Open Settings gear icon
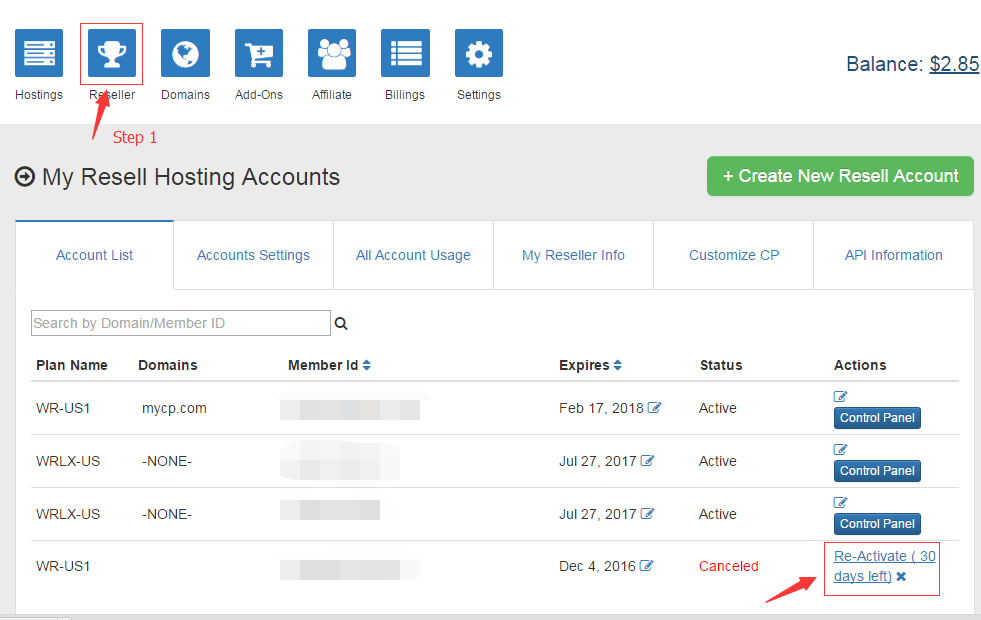The height and width of the screenshot is (620, 981). [x=479, y=53]
